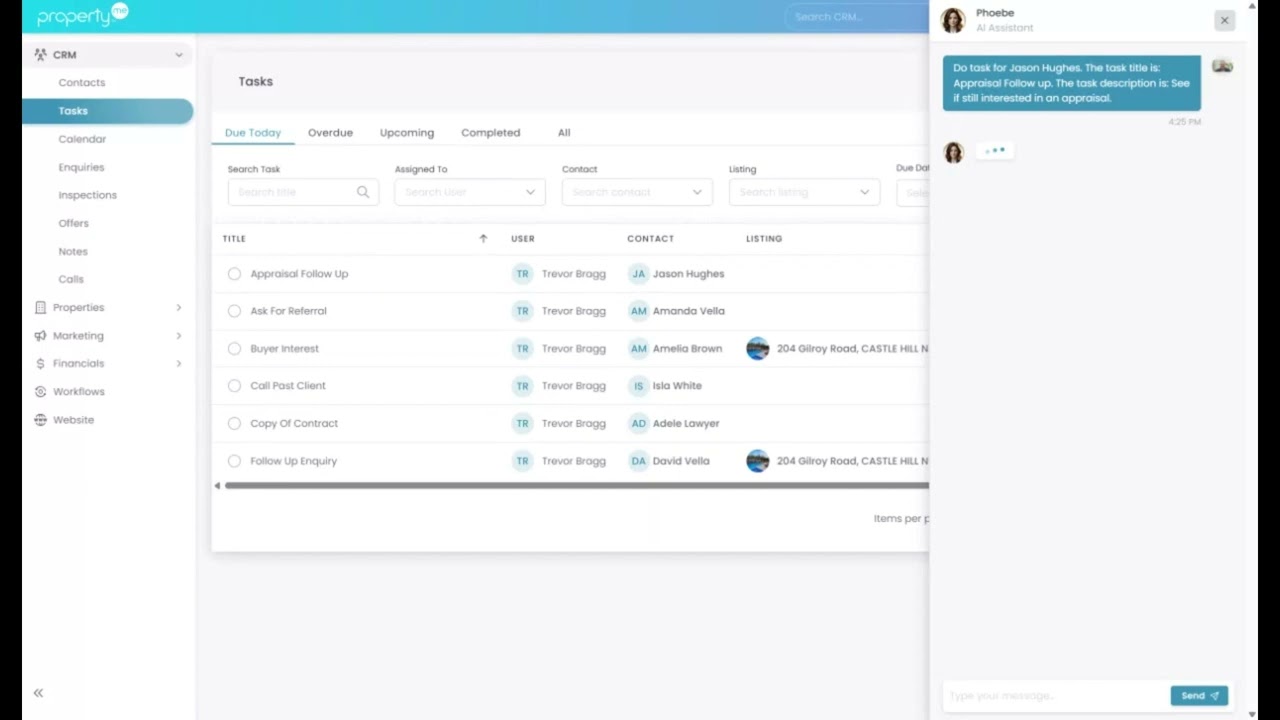
Task: Click the send paper-plane icon
Action: (x=1215, y=696)
